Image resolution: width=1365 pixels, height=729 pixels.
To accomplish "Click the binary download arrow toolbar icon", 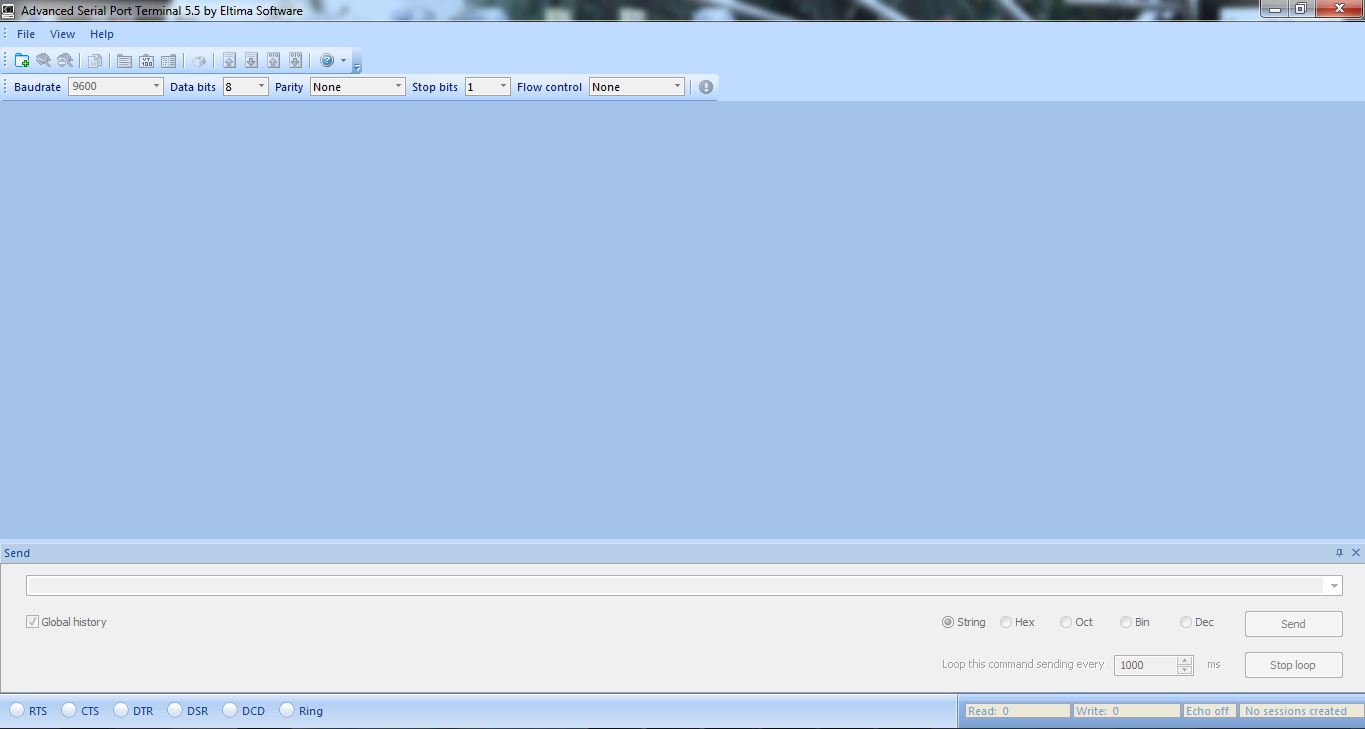I will click(x=295, y=61).
